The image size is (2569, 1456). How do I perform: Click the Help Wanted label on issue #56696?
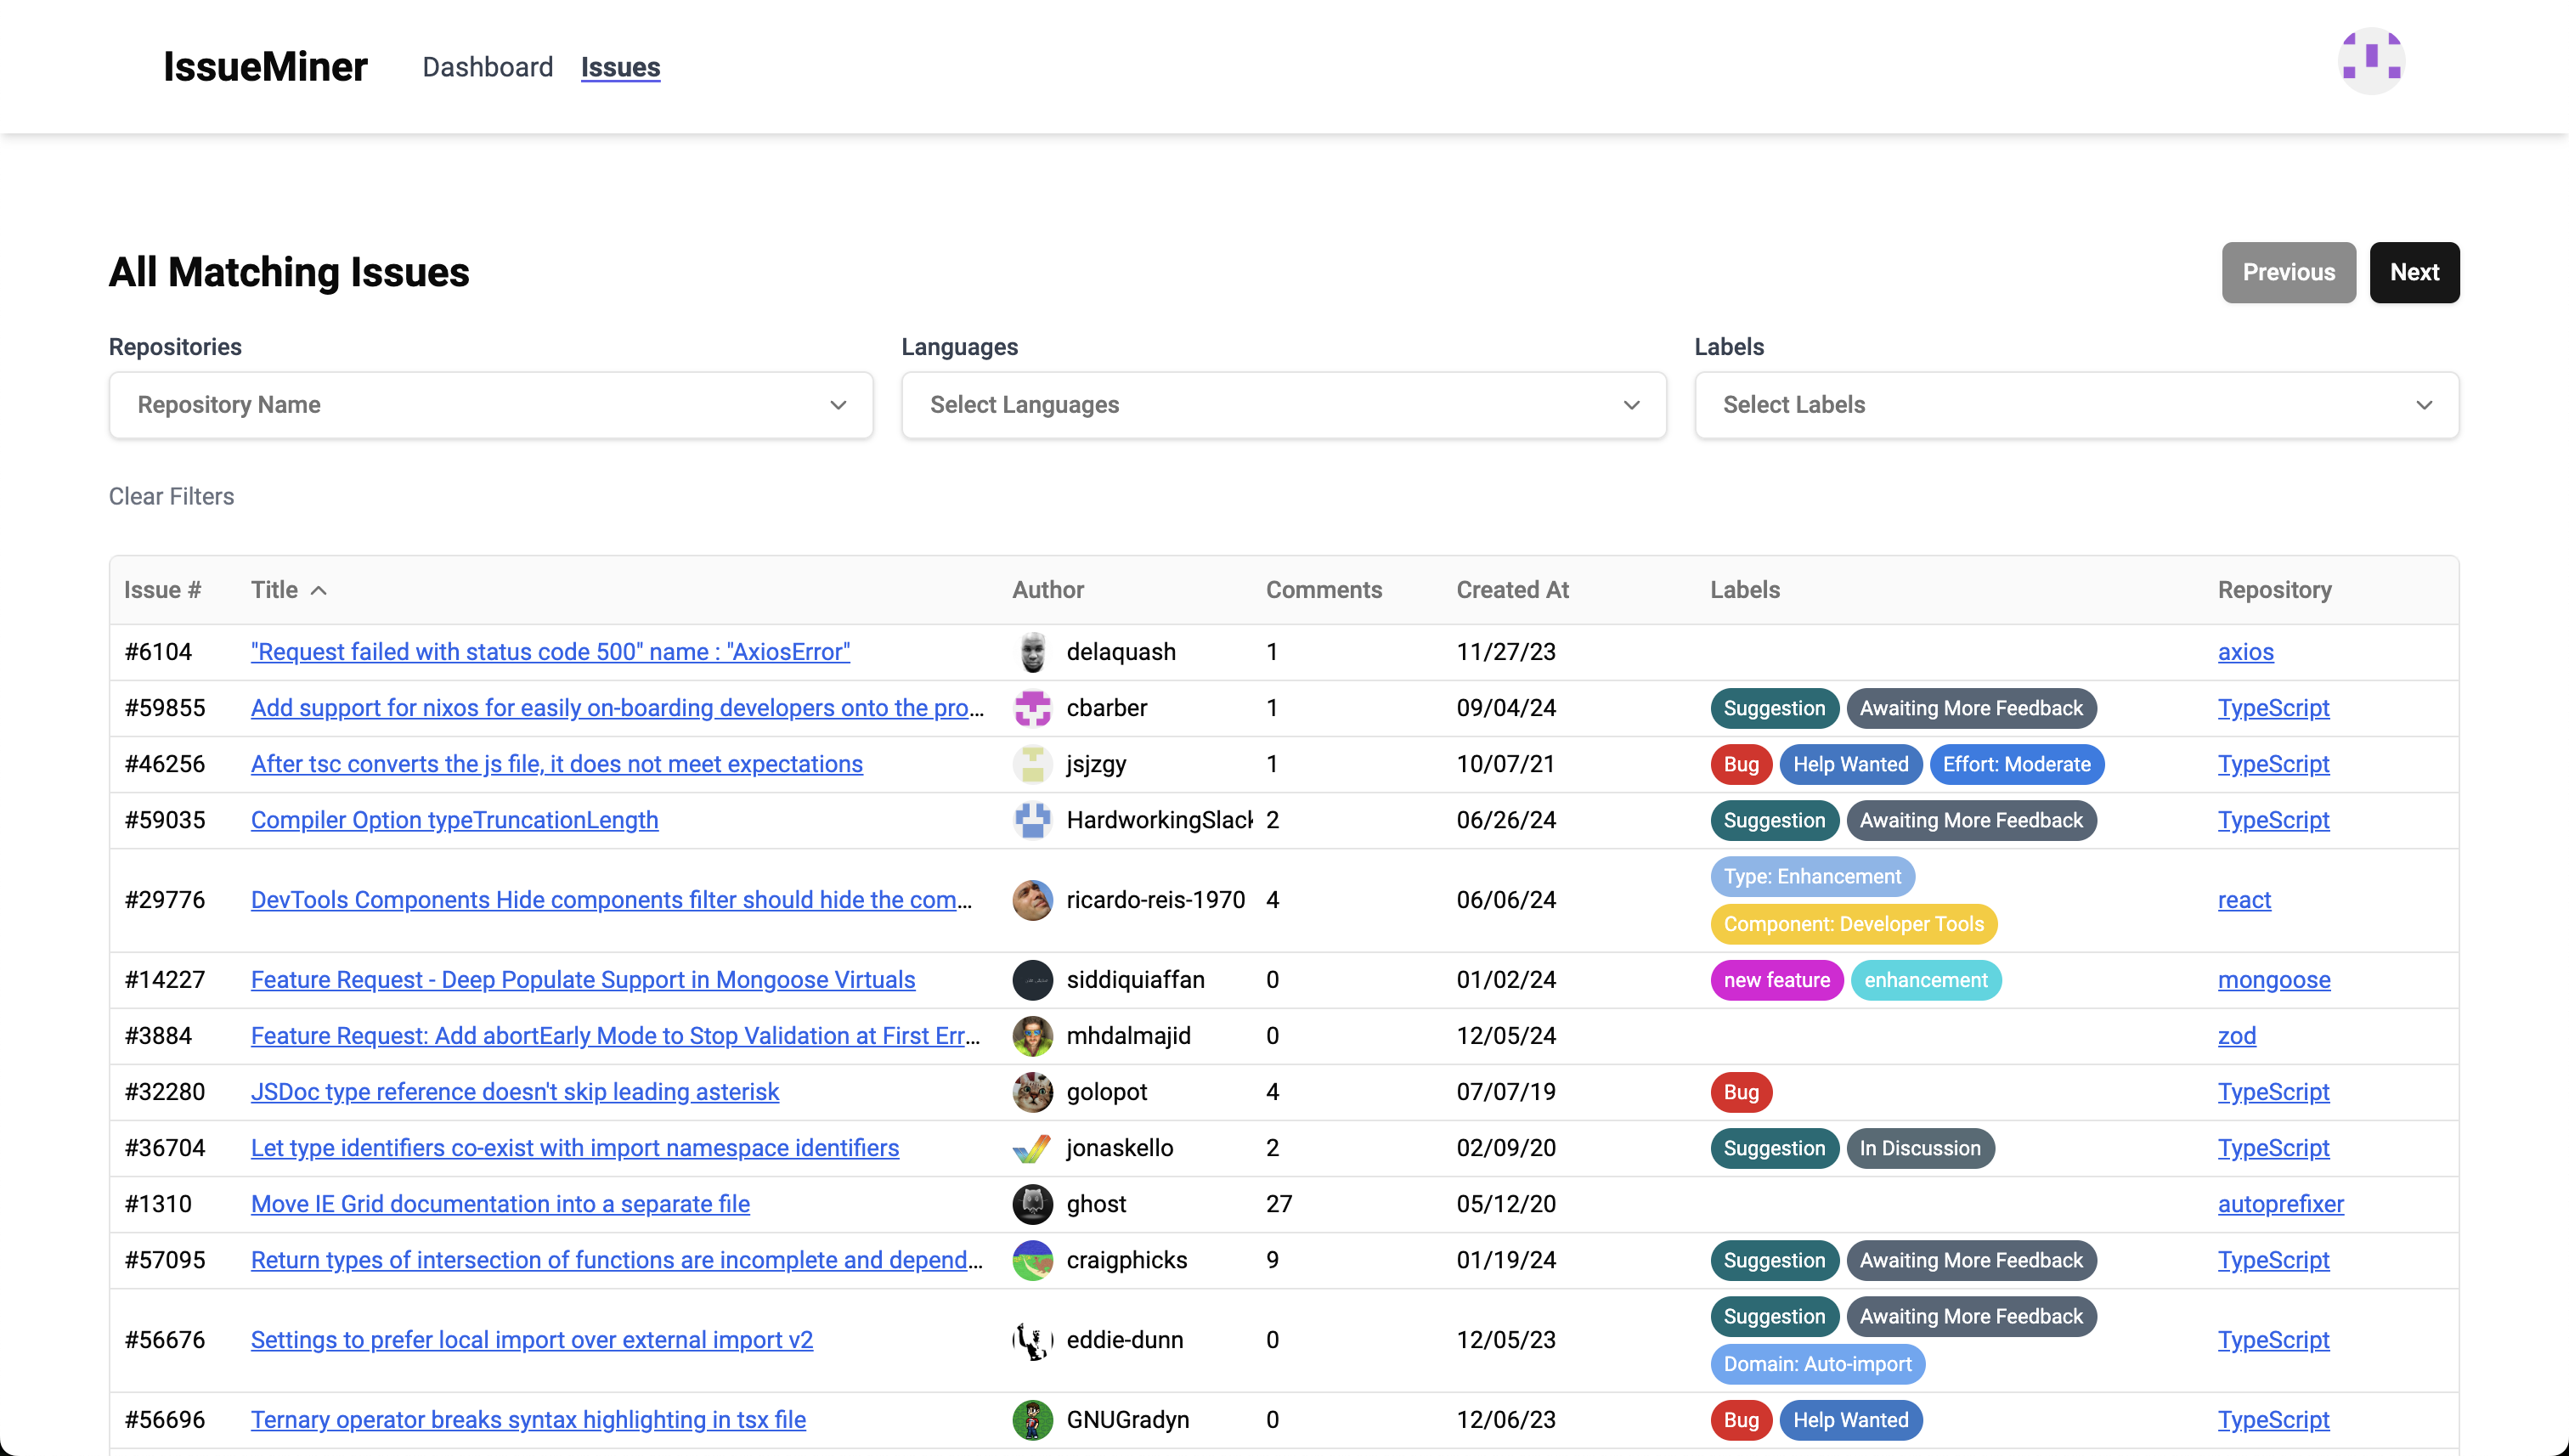[1850, 1420]
